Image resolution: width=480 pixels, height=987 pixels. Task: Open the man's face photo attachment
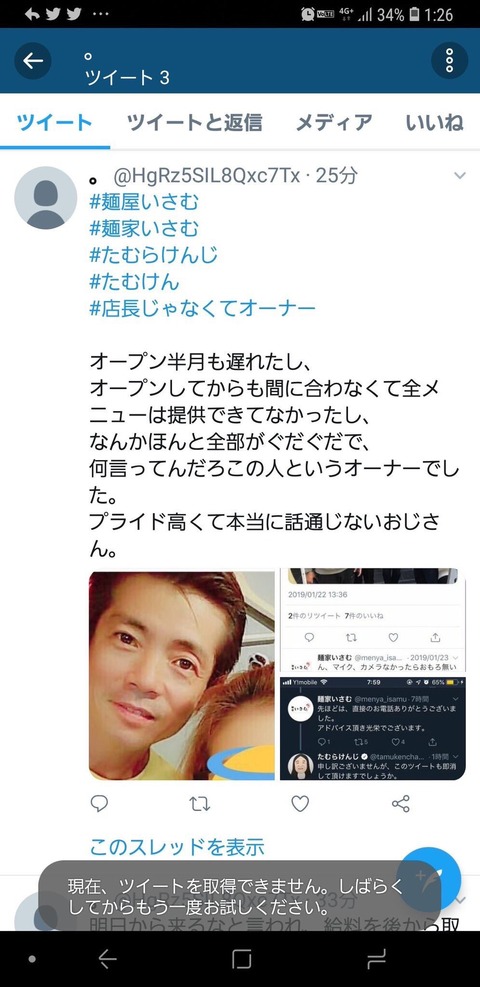(182, 675)
